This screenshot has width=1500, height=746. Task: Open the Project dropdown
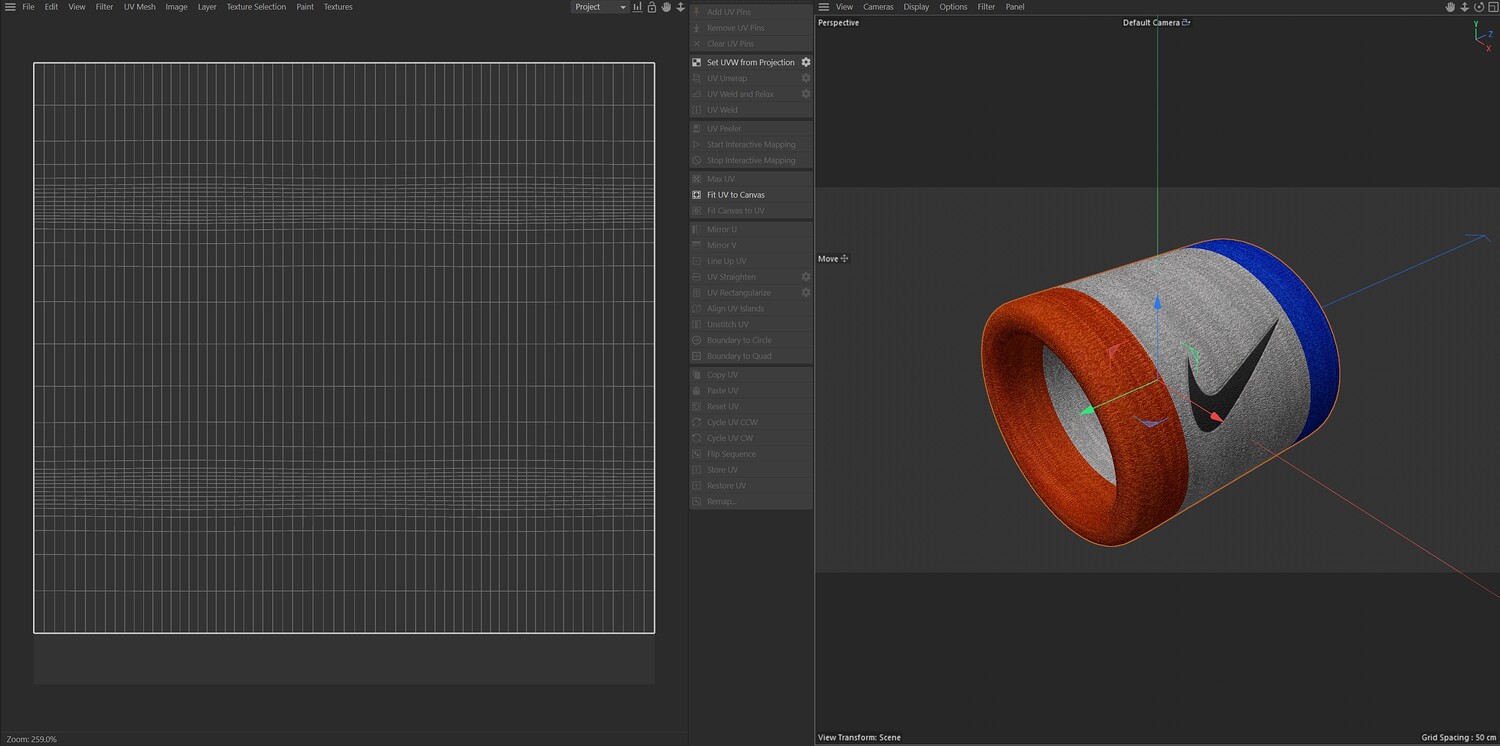coord(600,7)
